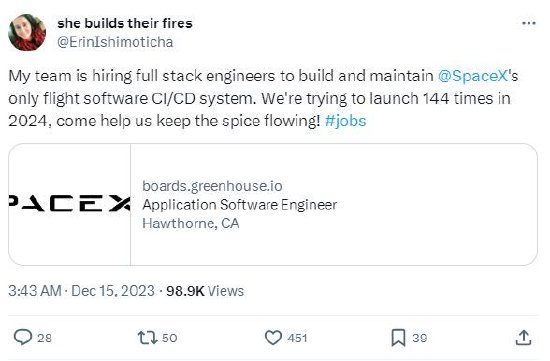Image resolution: width=550 pixels, height=361 pixels.
Task: Open the three-dot more options menu
Action: [x=529, y=23]
